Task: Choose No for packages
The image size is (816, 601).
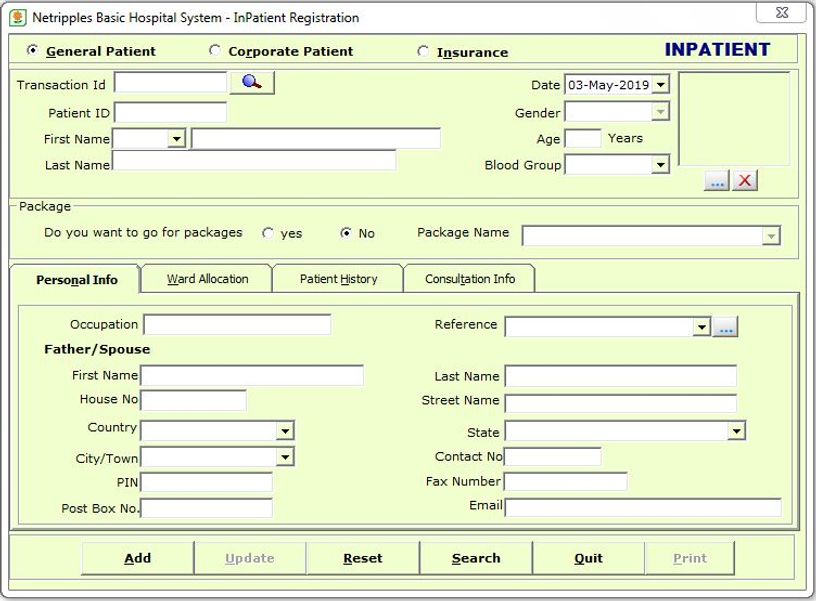Action: [x=346, y=233]
